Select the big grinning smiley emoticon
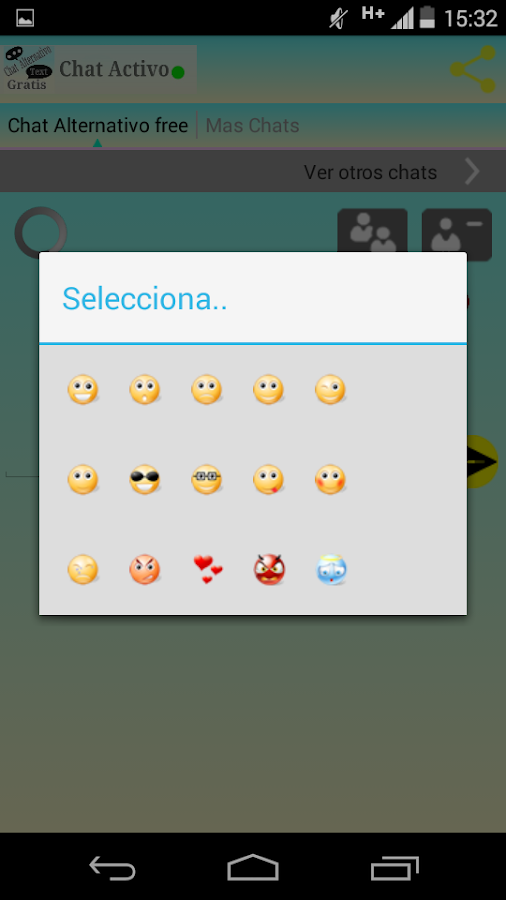The width and height of the screenshot is (506, 900). pyautogui.click(x=83, y=390)
